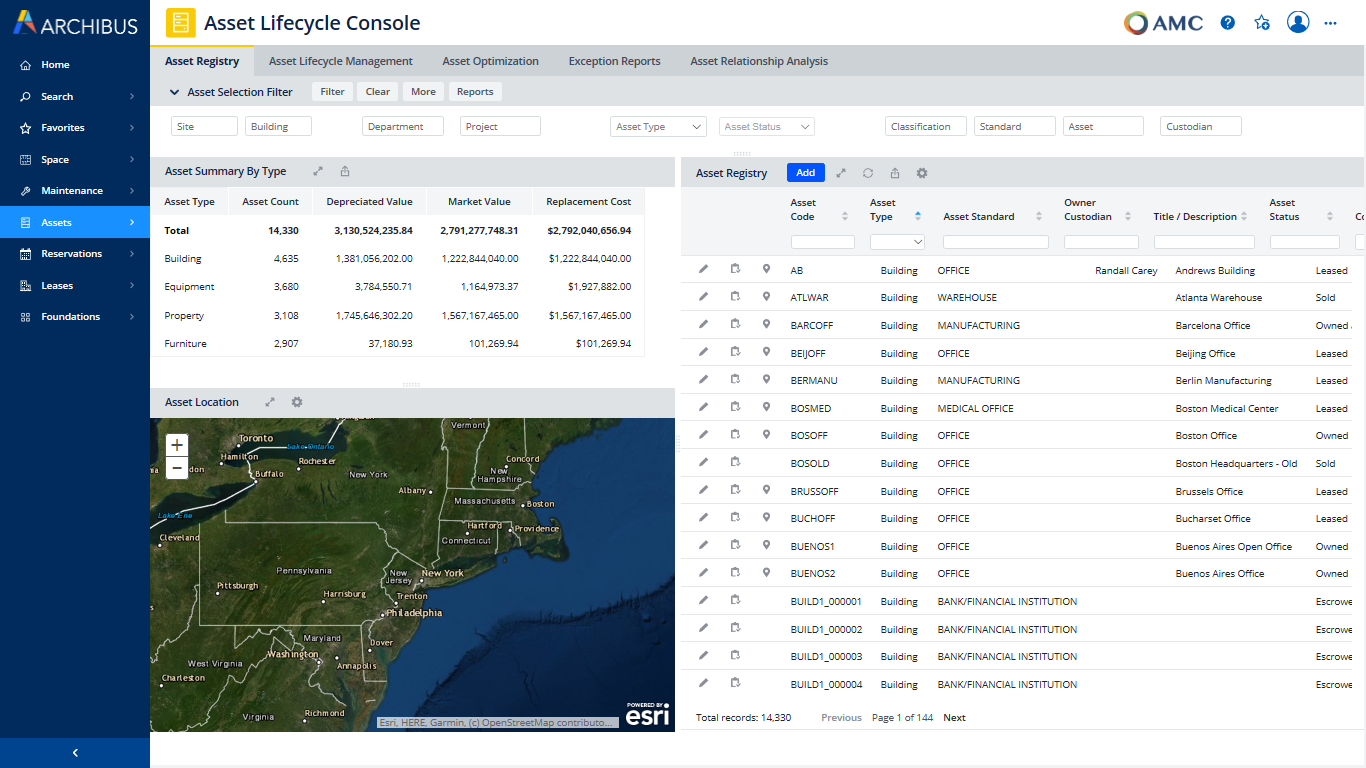Open the Asset Type filter dropdown

click(659, 126)
